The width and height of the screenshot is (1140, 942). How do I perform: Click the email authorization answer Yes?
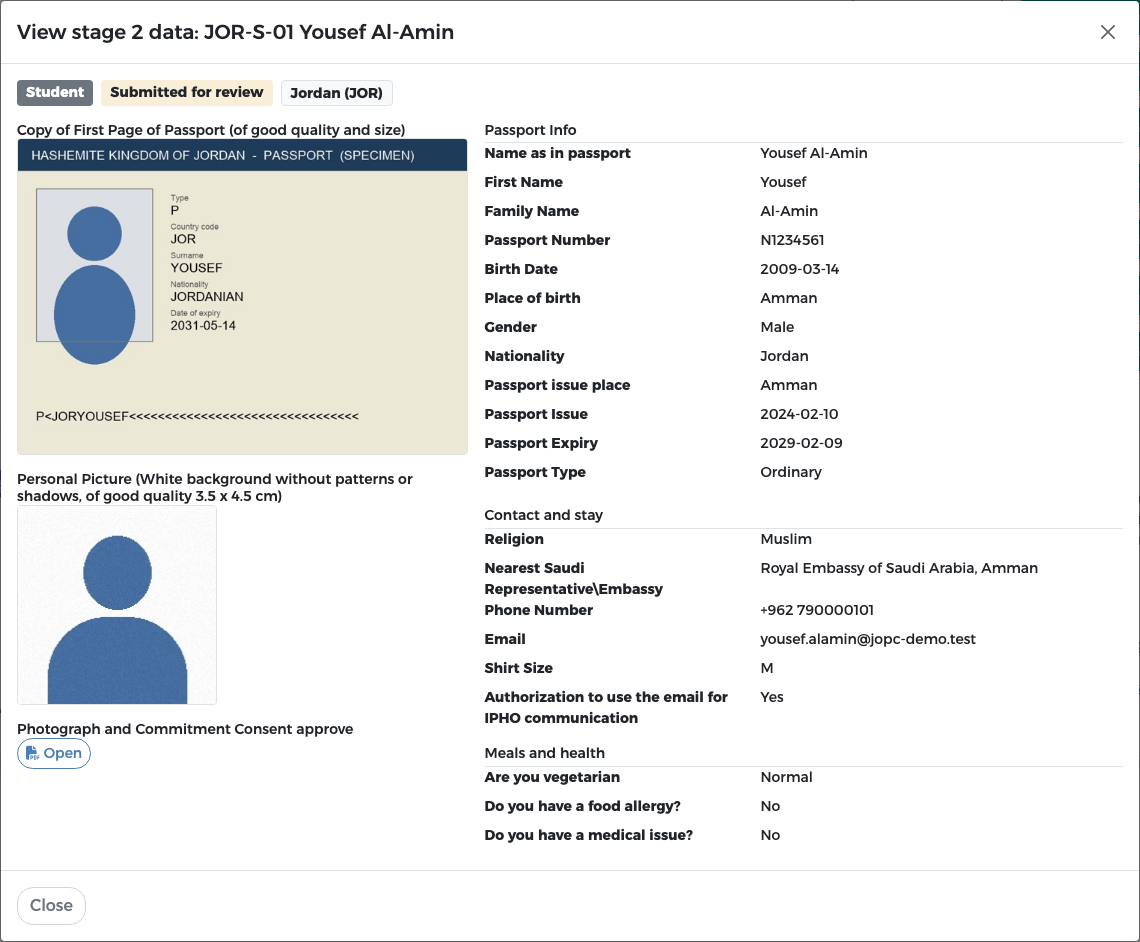(772, 697)
